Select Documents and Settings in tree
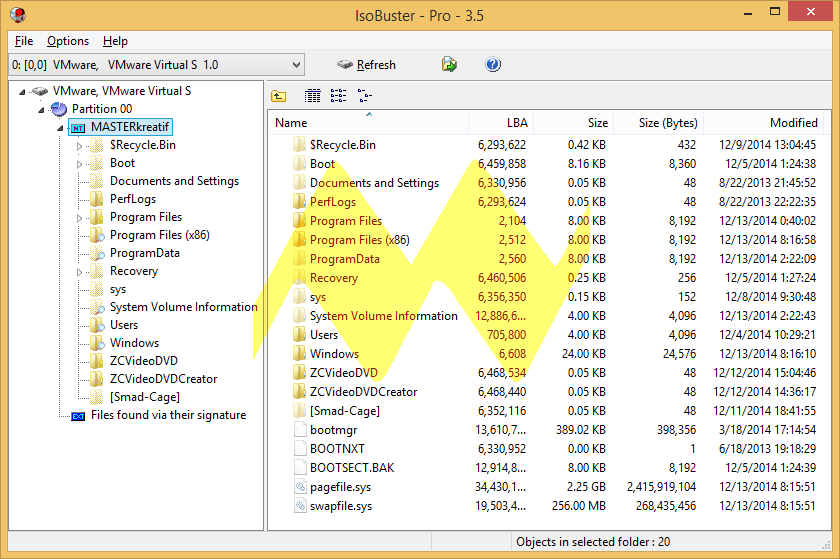 point(174,181)
